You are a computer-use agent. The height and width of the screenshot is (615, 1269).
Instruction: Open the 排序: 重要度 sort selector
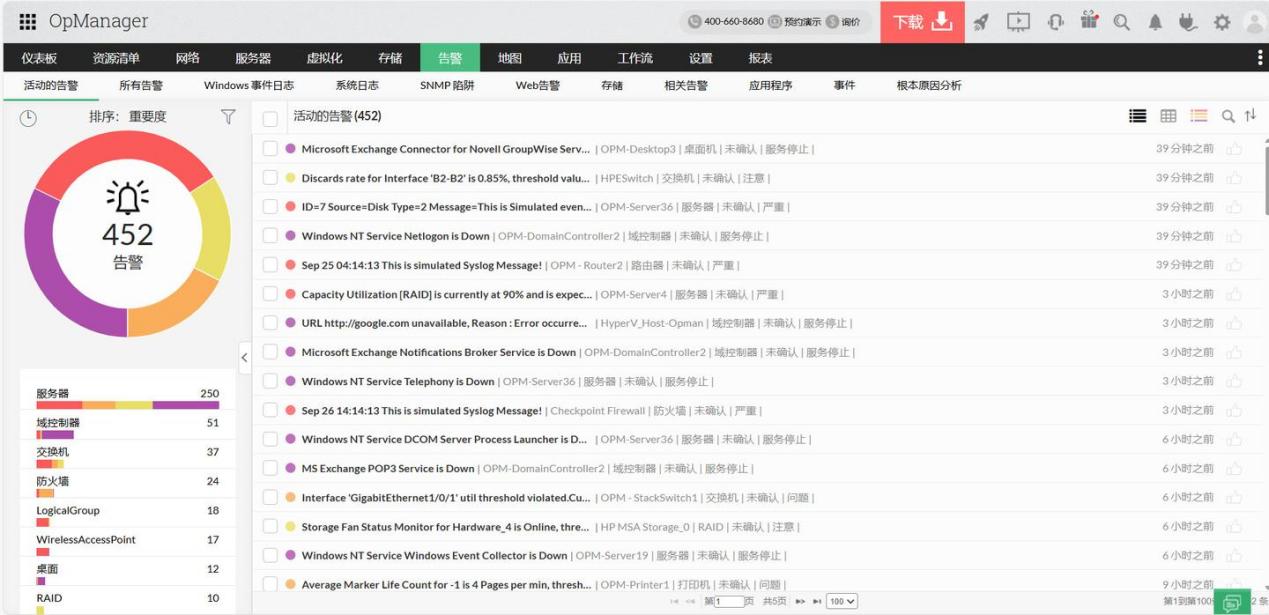(128, 117)
